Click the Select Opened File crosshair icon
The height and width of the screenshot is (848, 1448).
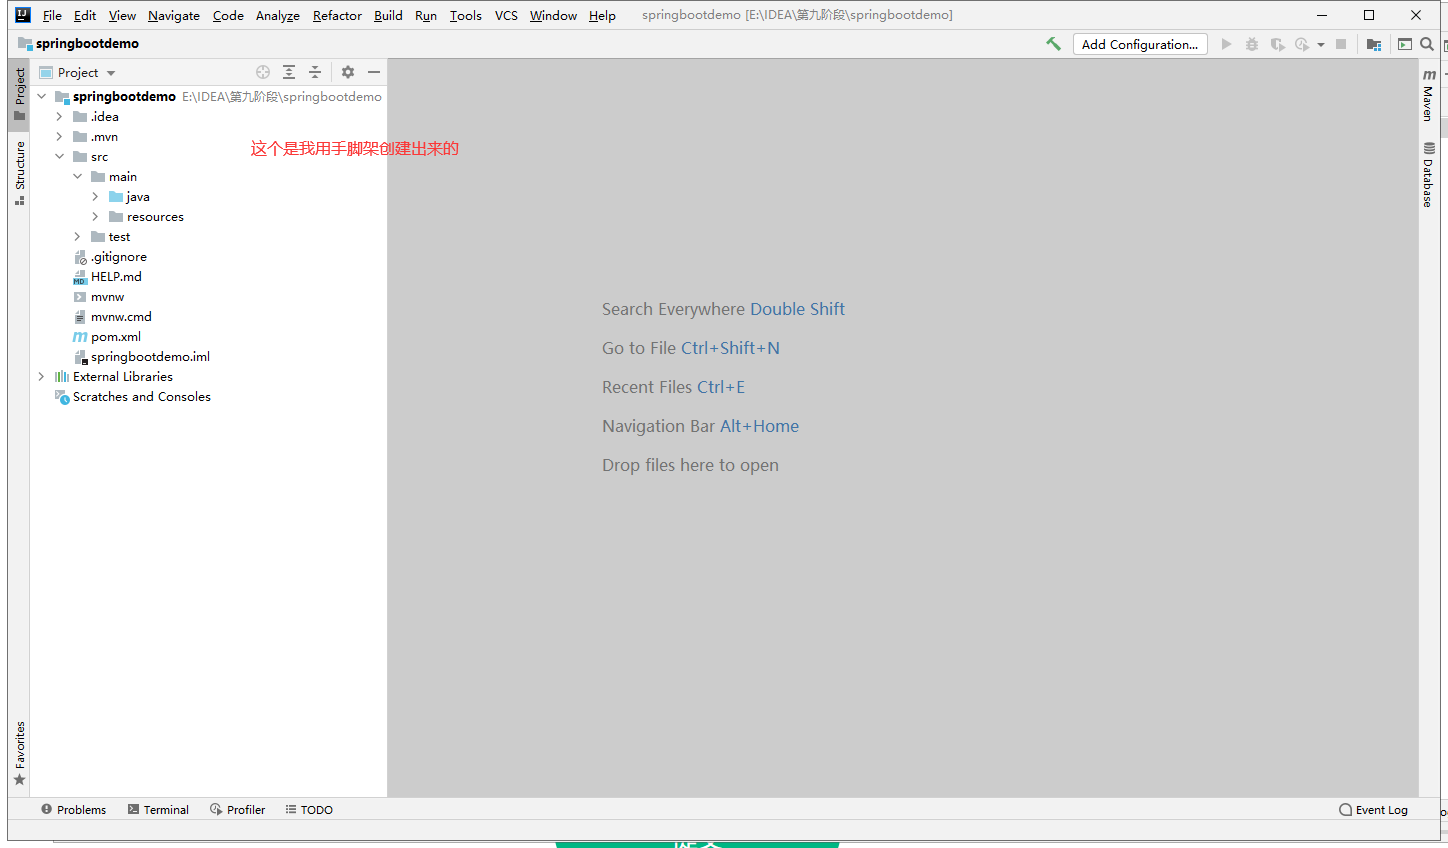(x=263, y=72)
